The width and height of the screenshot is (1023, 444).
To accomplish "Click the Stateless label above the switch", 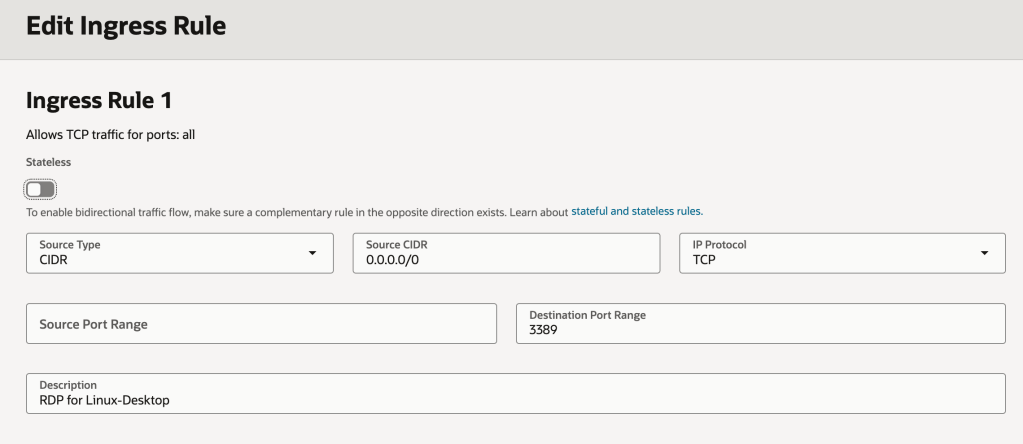I will coord(48,161).
